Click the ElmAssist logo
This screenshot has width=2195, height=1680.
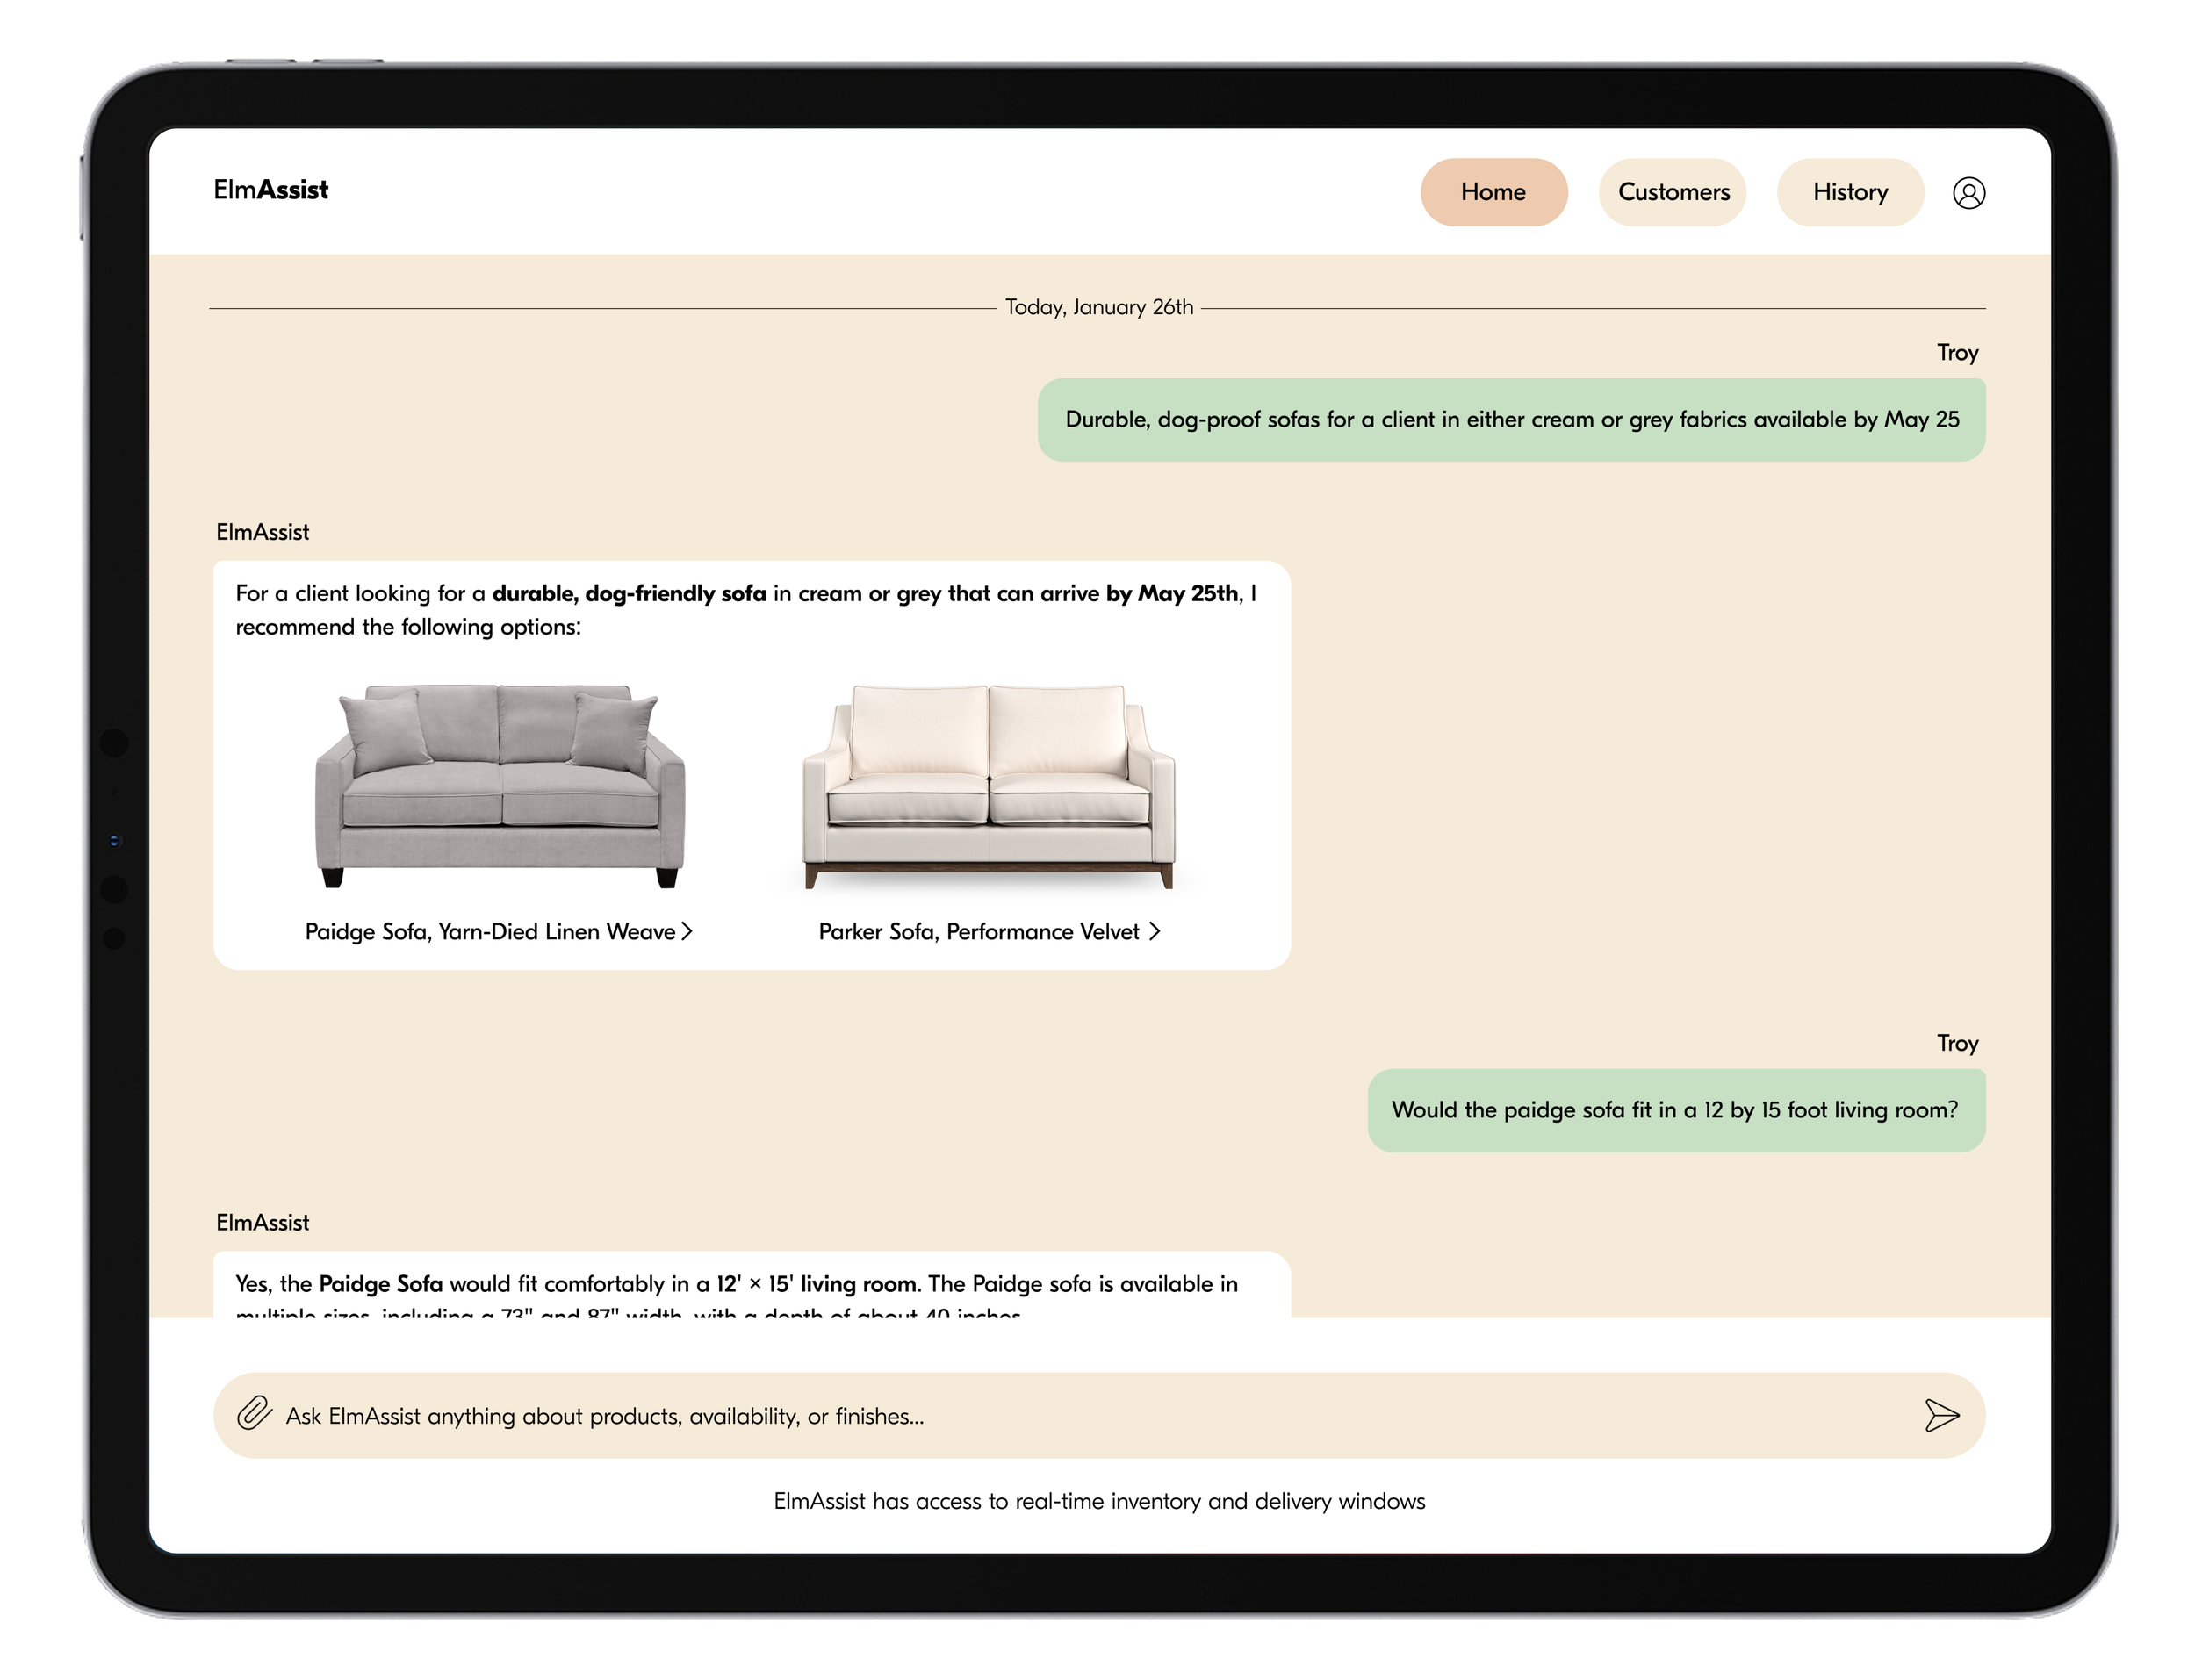tap(270, 190)
